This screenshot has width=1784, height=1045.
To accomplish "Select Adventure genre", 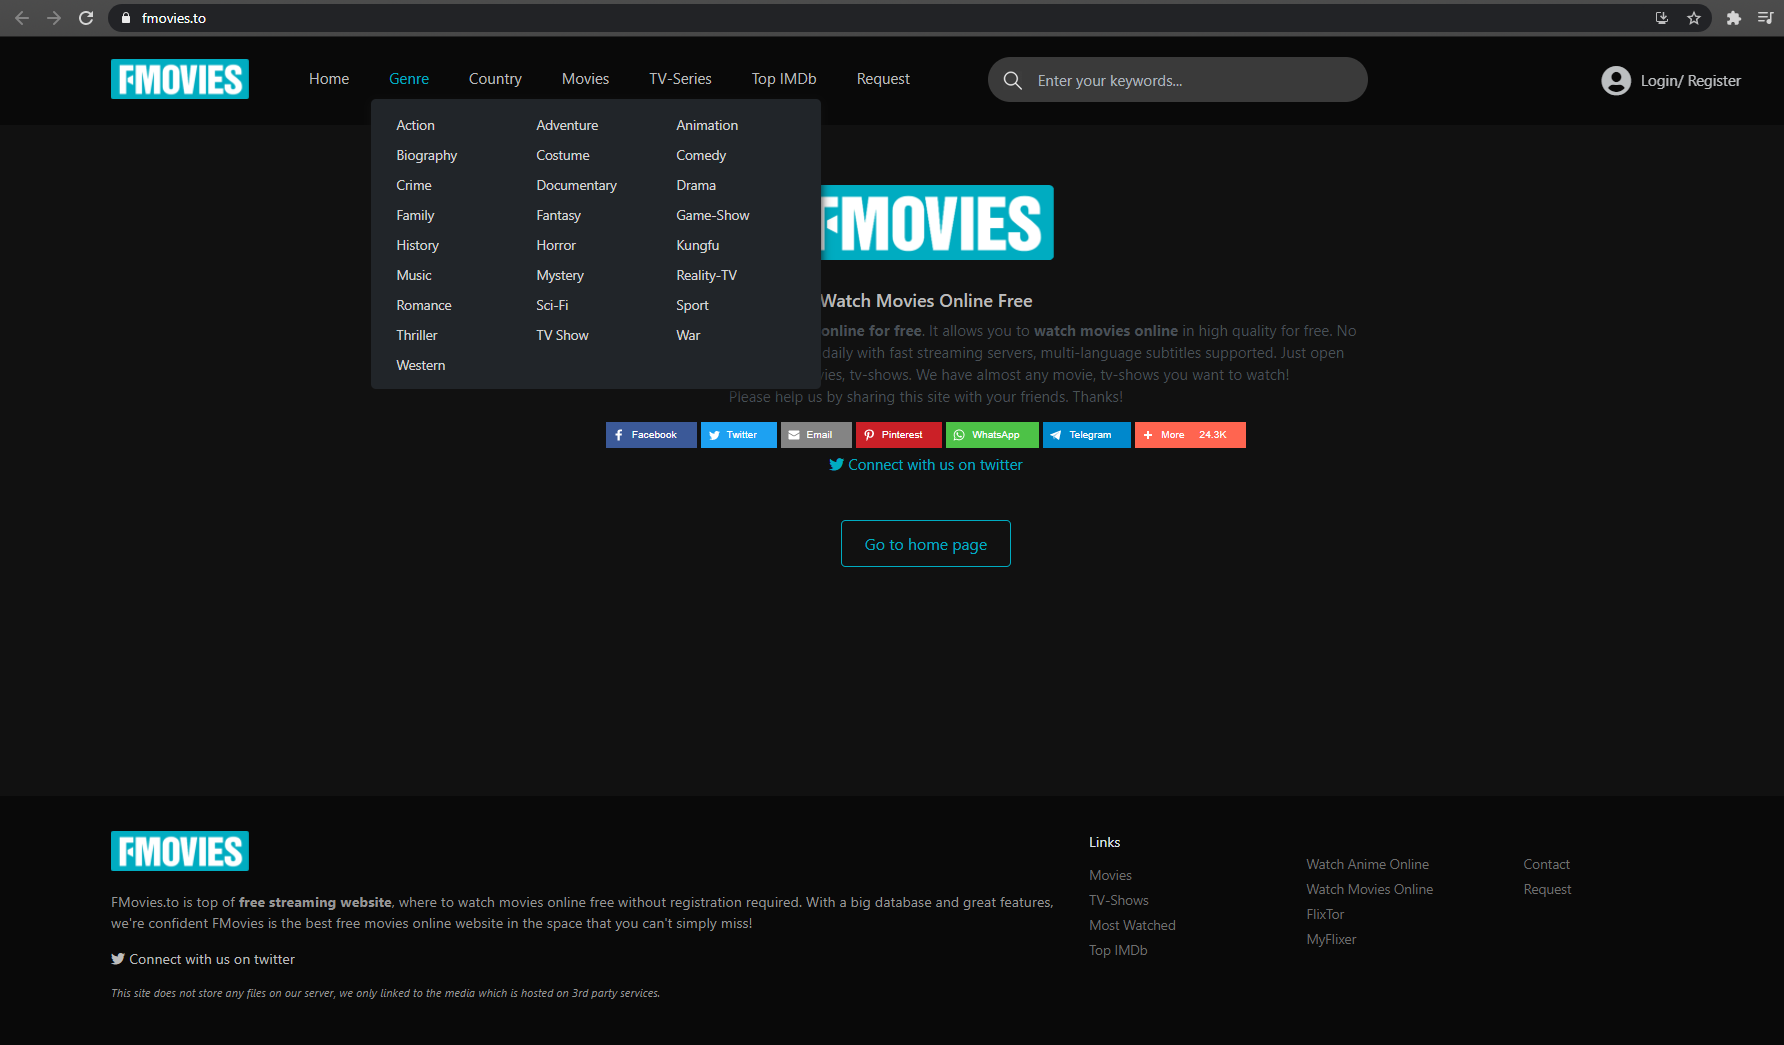I will [x=567, y=125].
